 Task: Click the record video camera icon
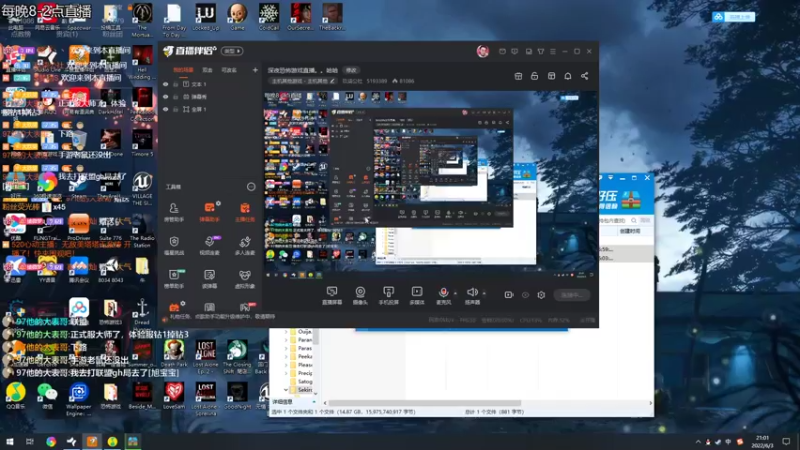point(509,295)
